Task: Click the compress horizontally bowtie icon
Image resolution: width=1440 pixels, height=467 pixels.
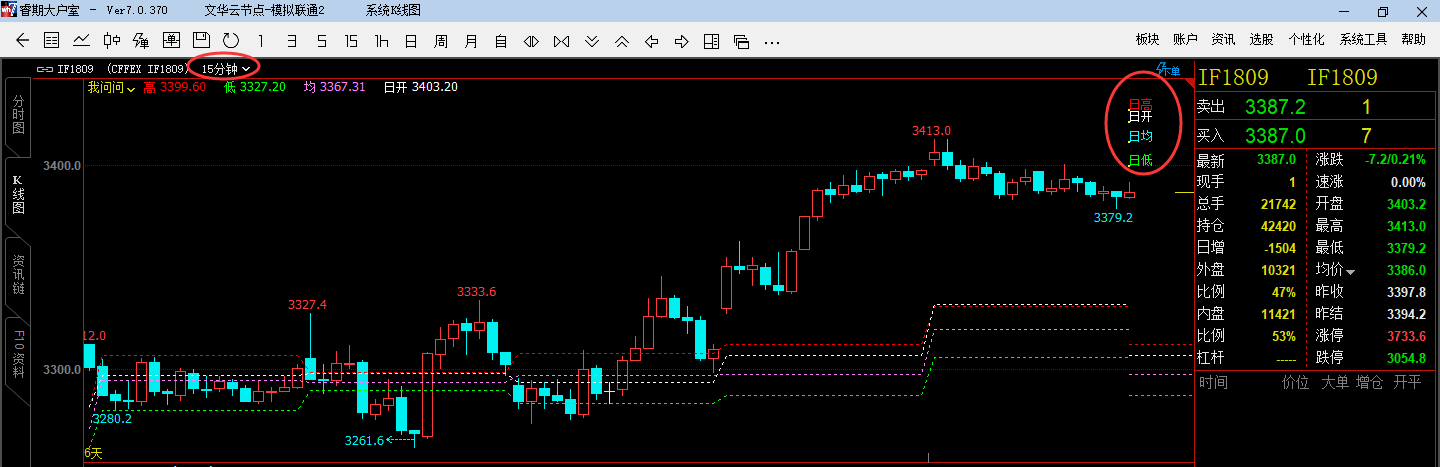Action: point(561,41)
